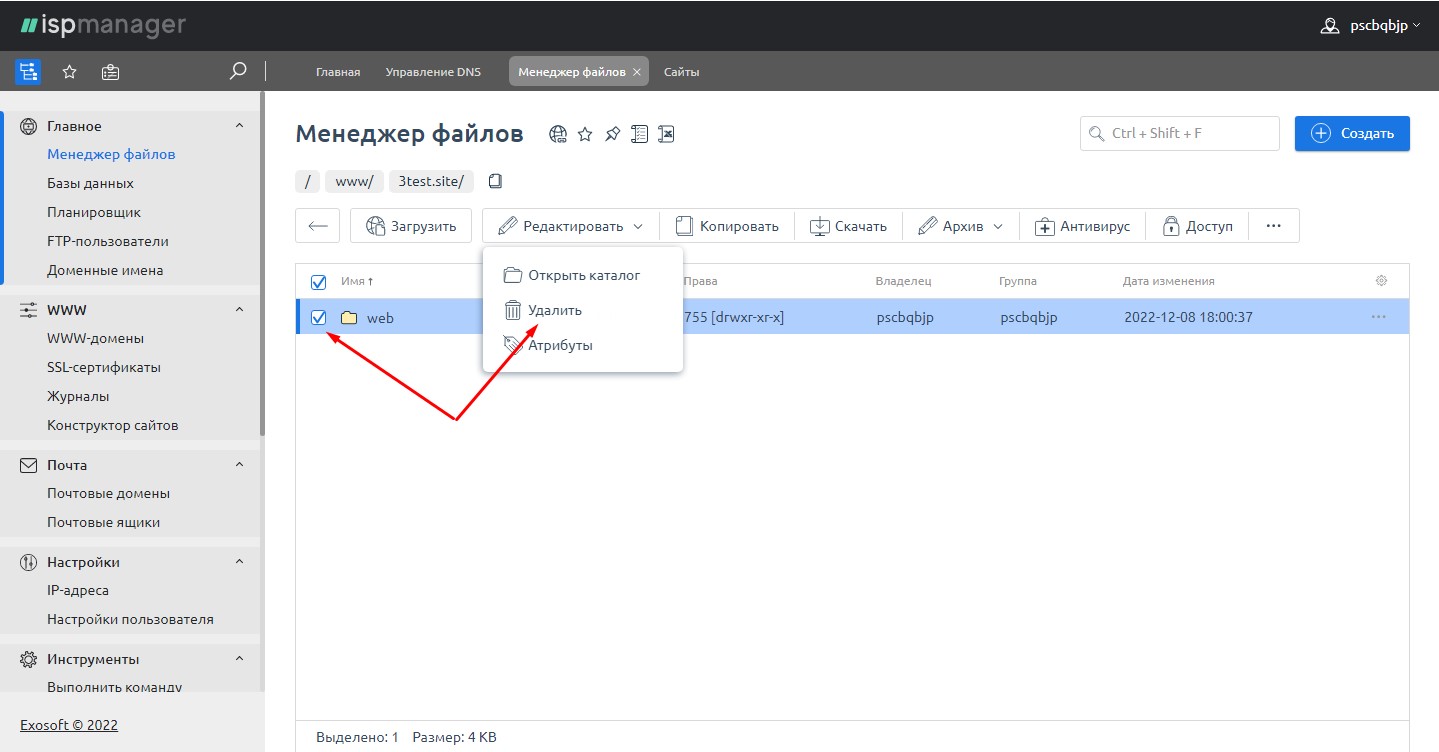Viewport: 1439px width, 752px height.
Task: Add page to favorites via title star
Action: (586, 134)
